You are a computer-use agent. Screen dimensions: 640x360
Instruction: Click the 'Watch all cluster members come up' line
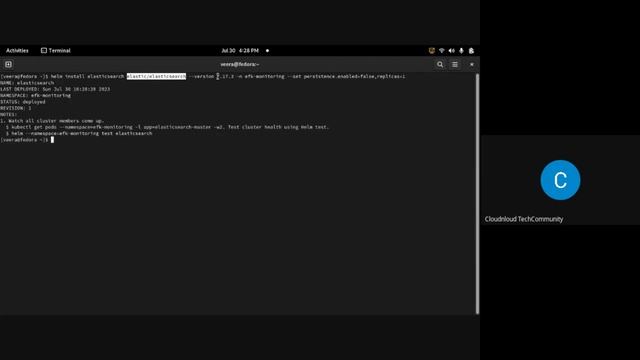52,121
